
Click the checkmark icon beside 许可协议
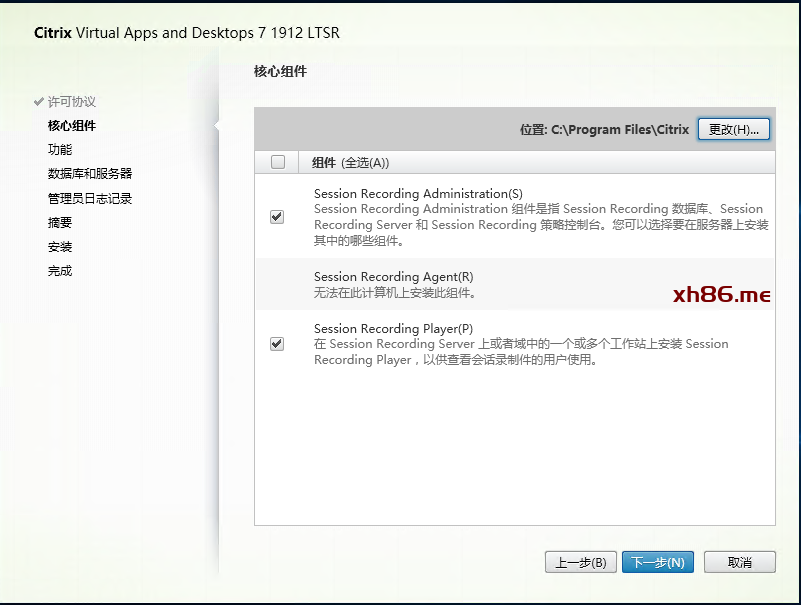39,102
